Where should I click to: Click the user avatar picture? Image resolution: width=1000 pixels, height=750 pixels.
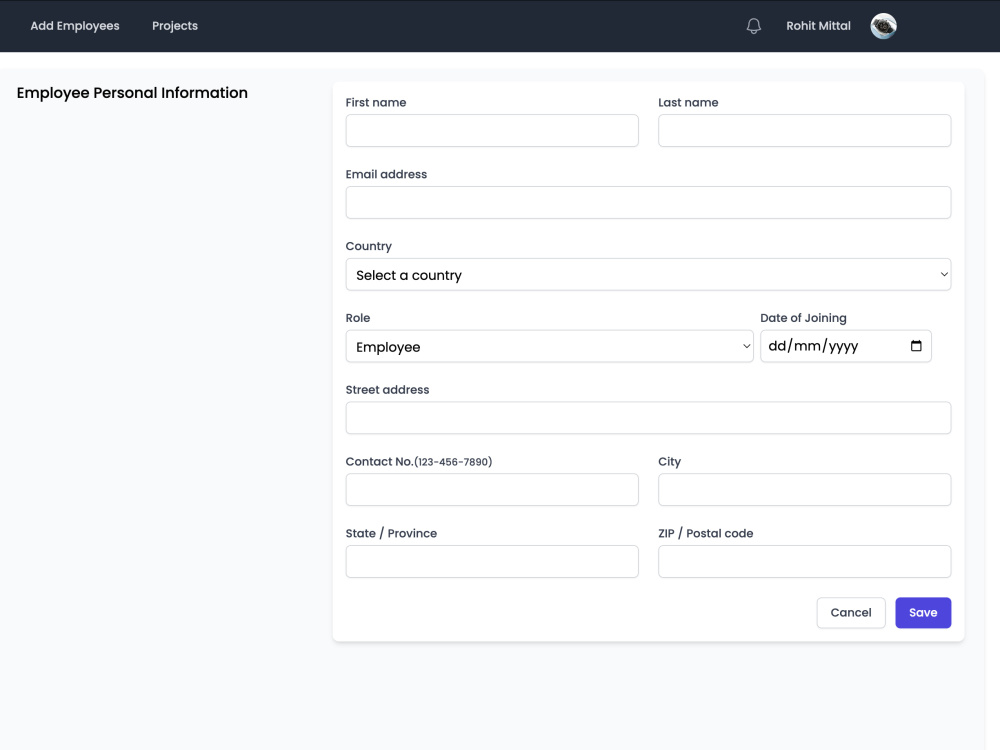pos(883,26)
